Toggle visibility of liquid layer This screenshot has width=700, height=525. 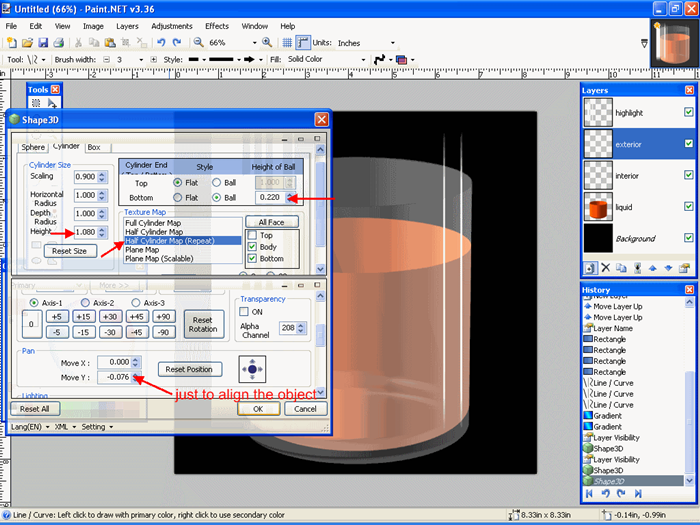(688, 206)
